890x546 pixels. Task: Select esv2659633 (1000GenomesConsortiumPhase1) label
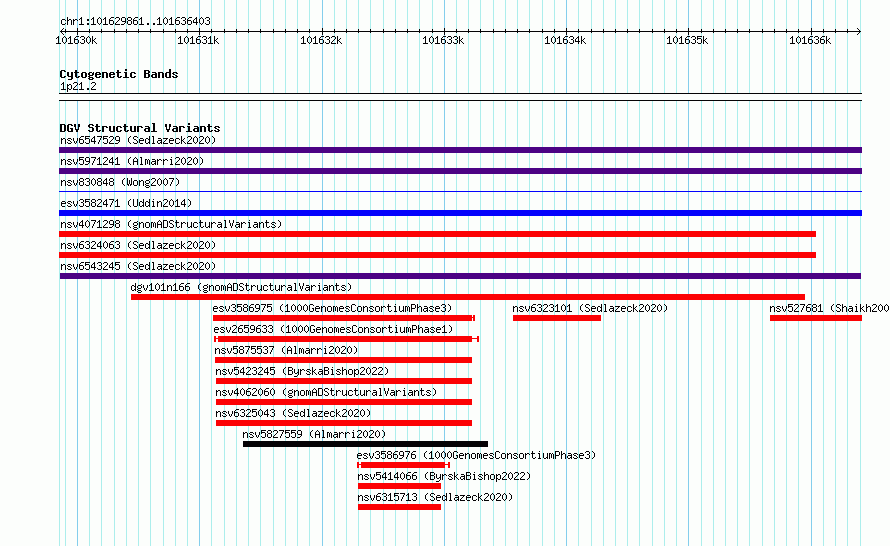(333, 329)
